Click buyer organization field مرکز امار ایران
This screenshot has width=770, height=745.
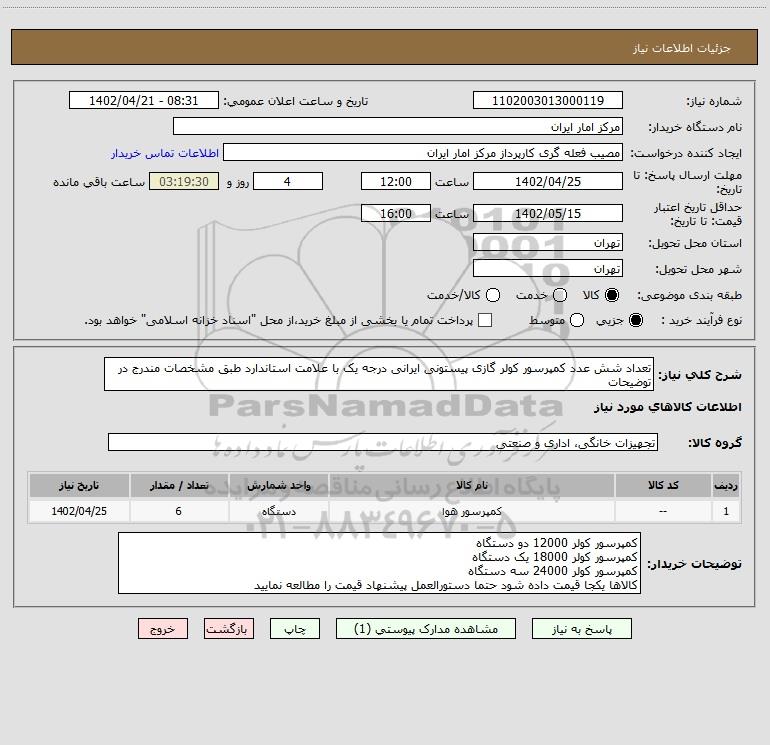[x=398, y=126]
